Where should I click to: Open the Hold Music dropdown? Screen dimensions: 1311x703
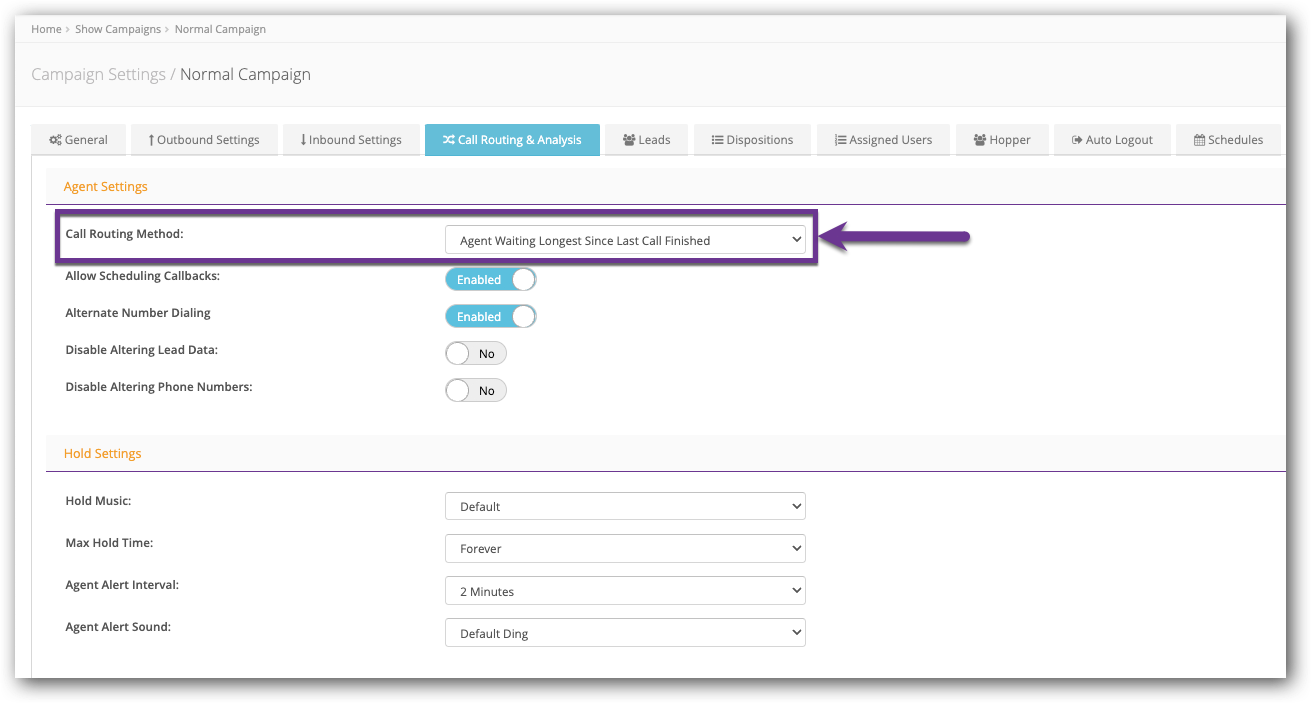coord(625,506)
